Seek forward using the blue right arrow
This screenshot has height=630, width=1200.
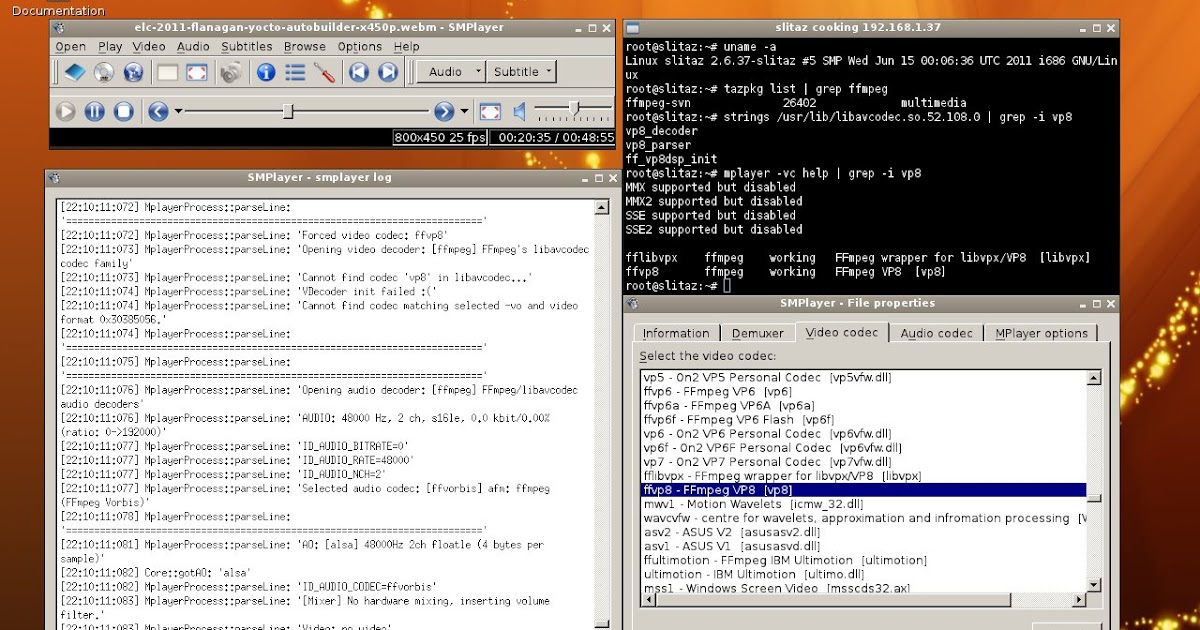pyautogui.click(x=444, y=111)
